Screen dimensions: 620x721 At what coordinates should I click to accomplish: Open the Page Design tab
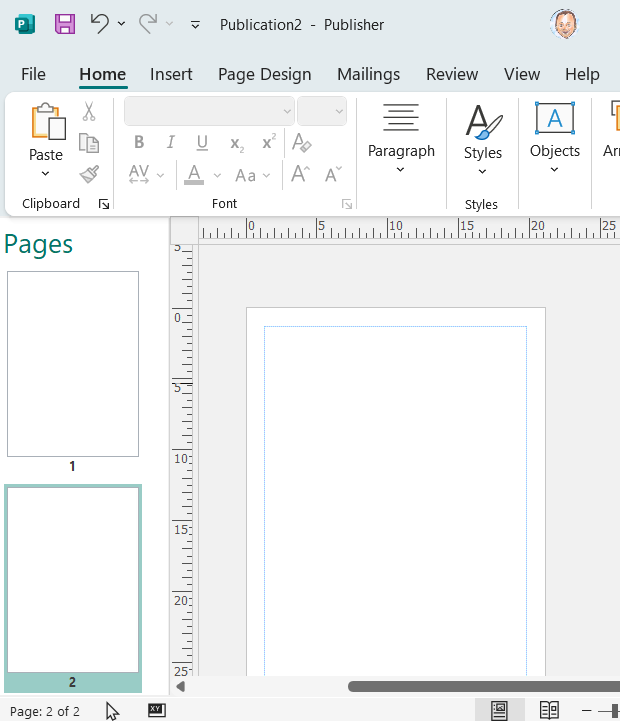pyautogui.click(x=264, y=74)
